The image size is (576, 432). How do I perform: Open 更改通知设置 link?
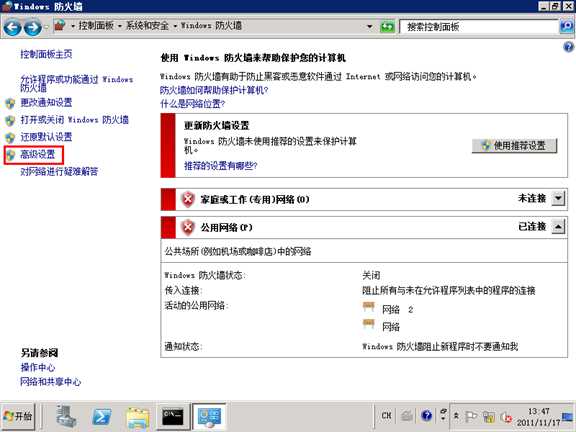pyautogui.click(x=46, y=103)
